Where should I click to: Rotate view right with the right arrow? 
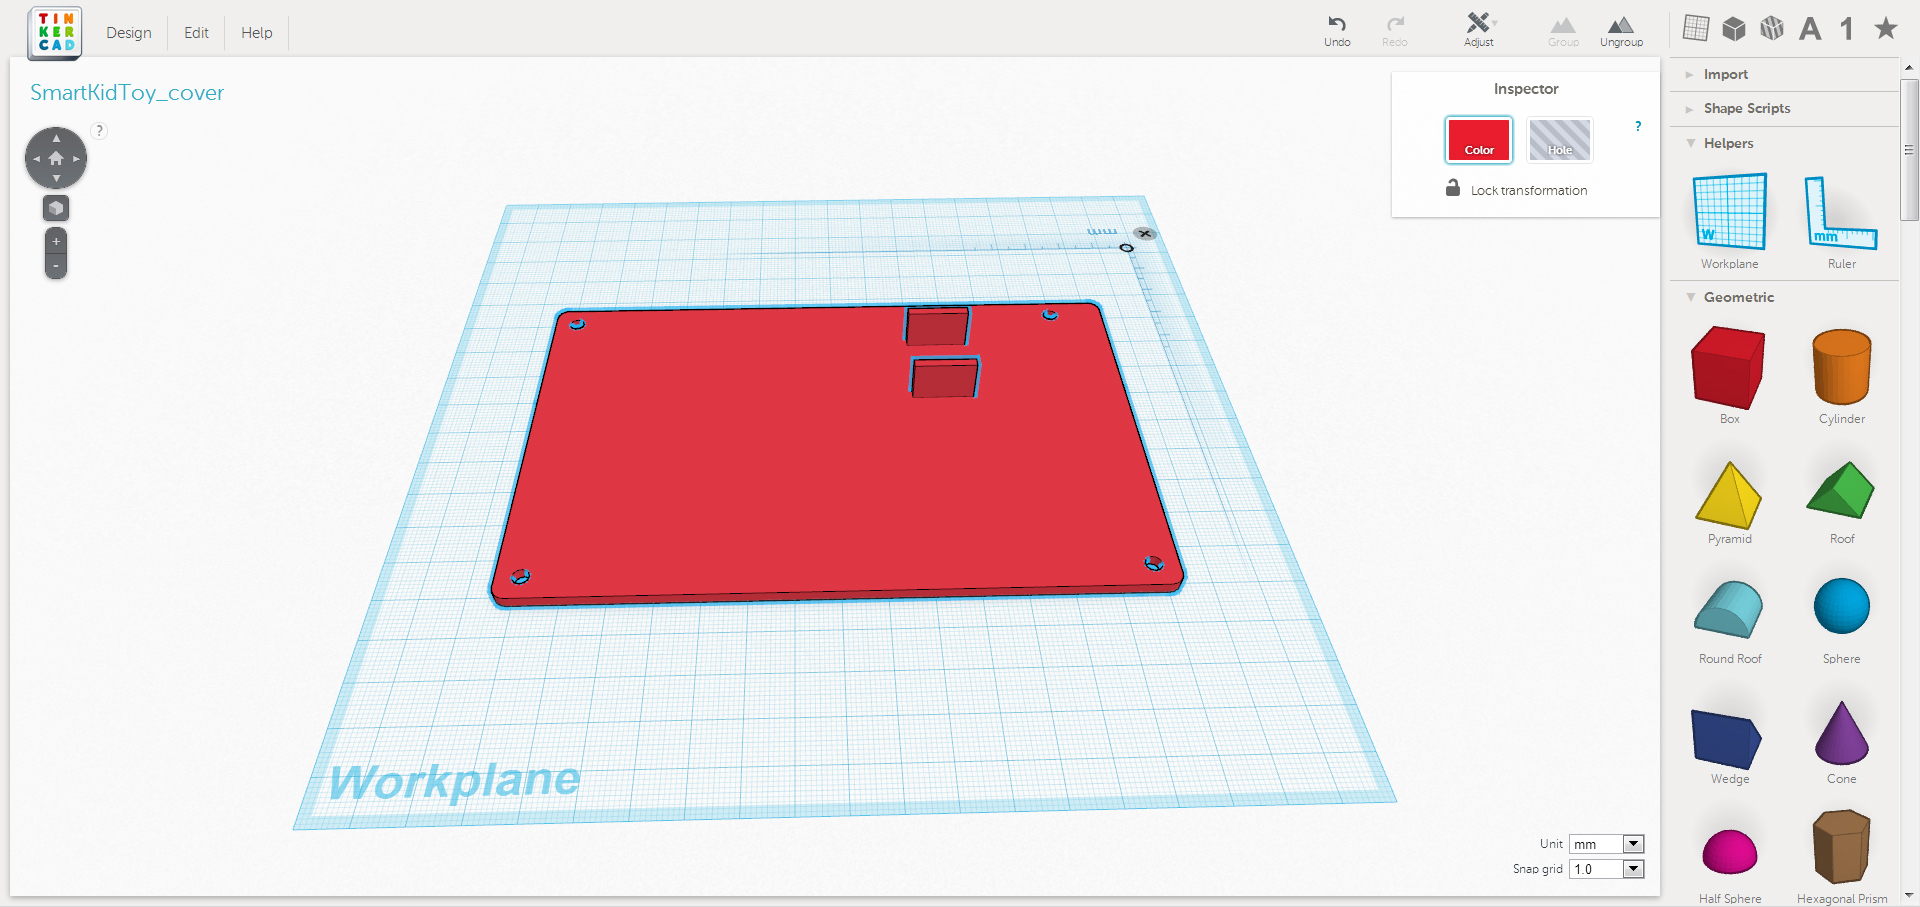pos(76,158)
